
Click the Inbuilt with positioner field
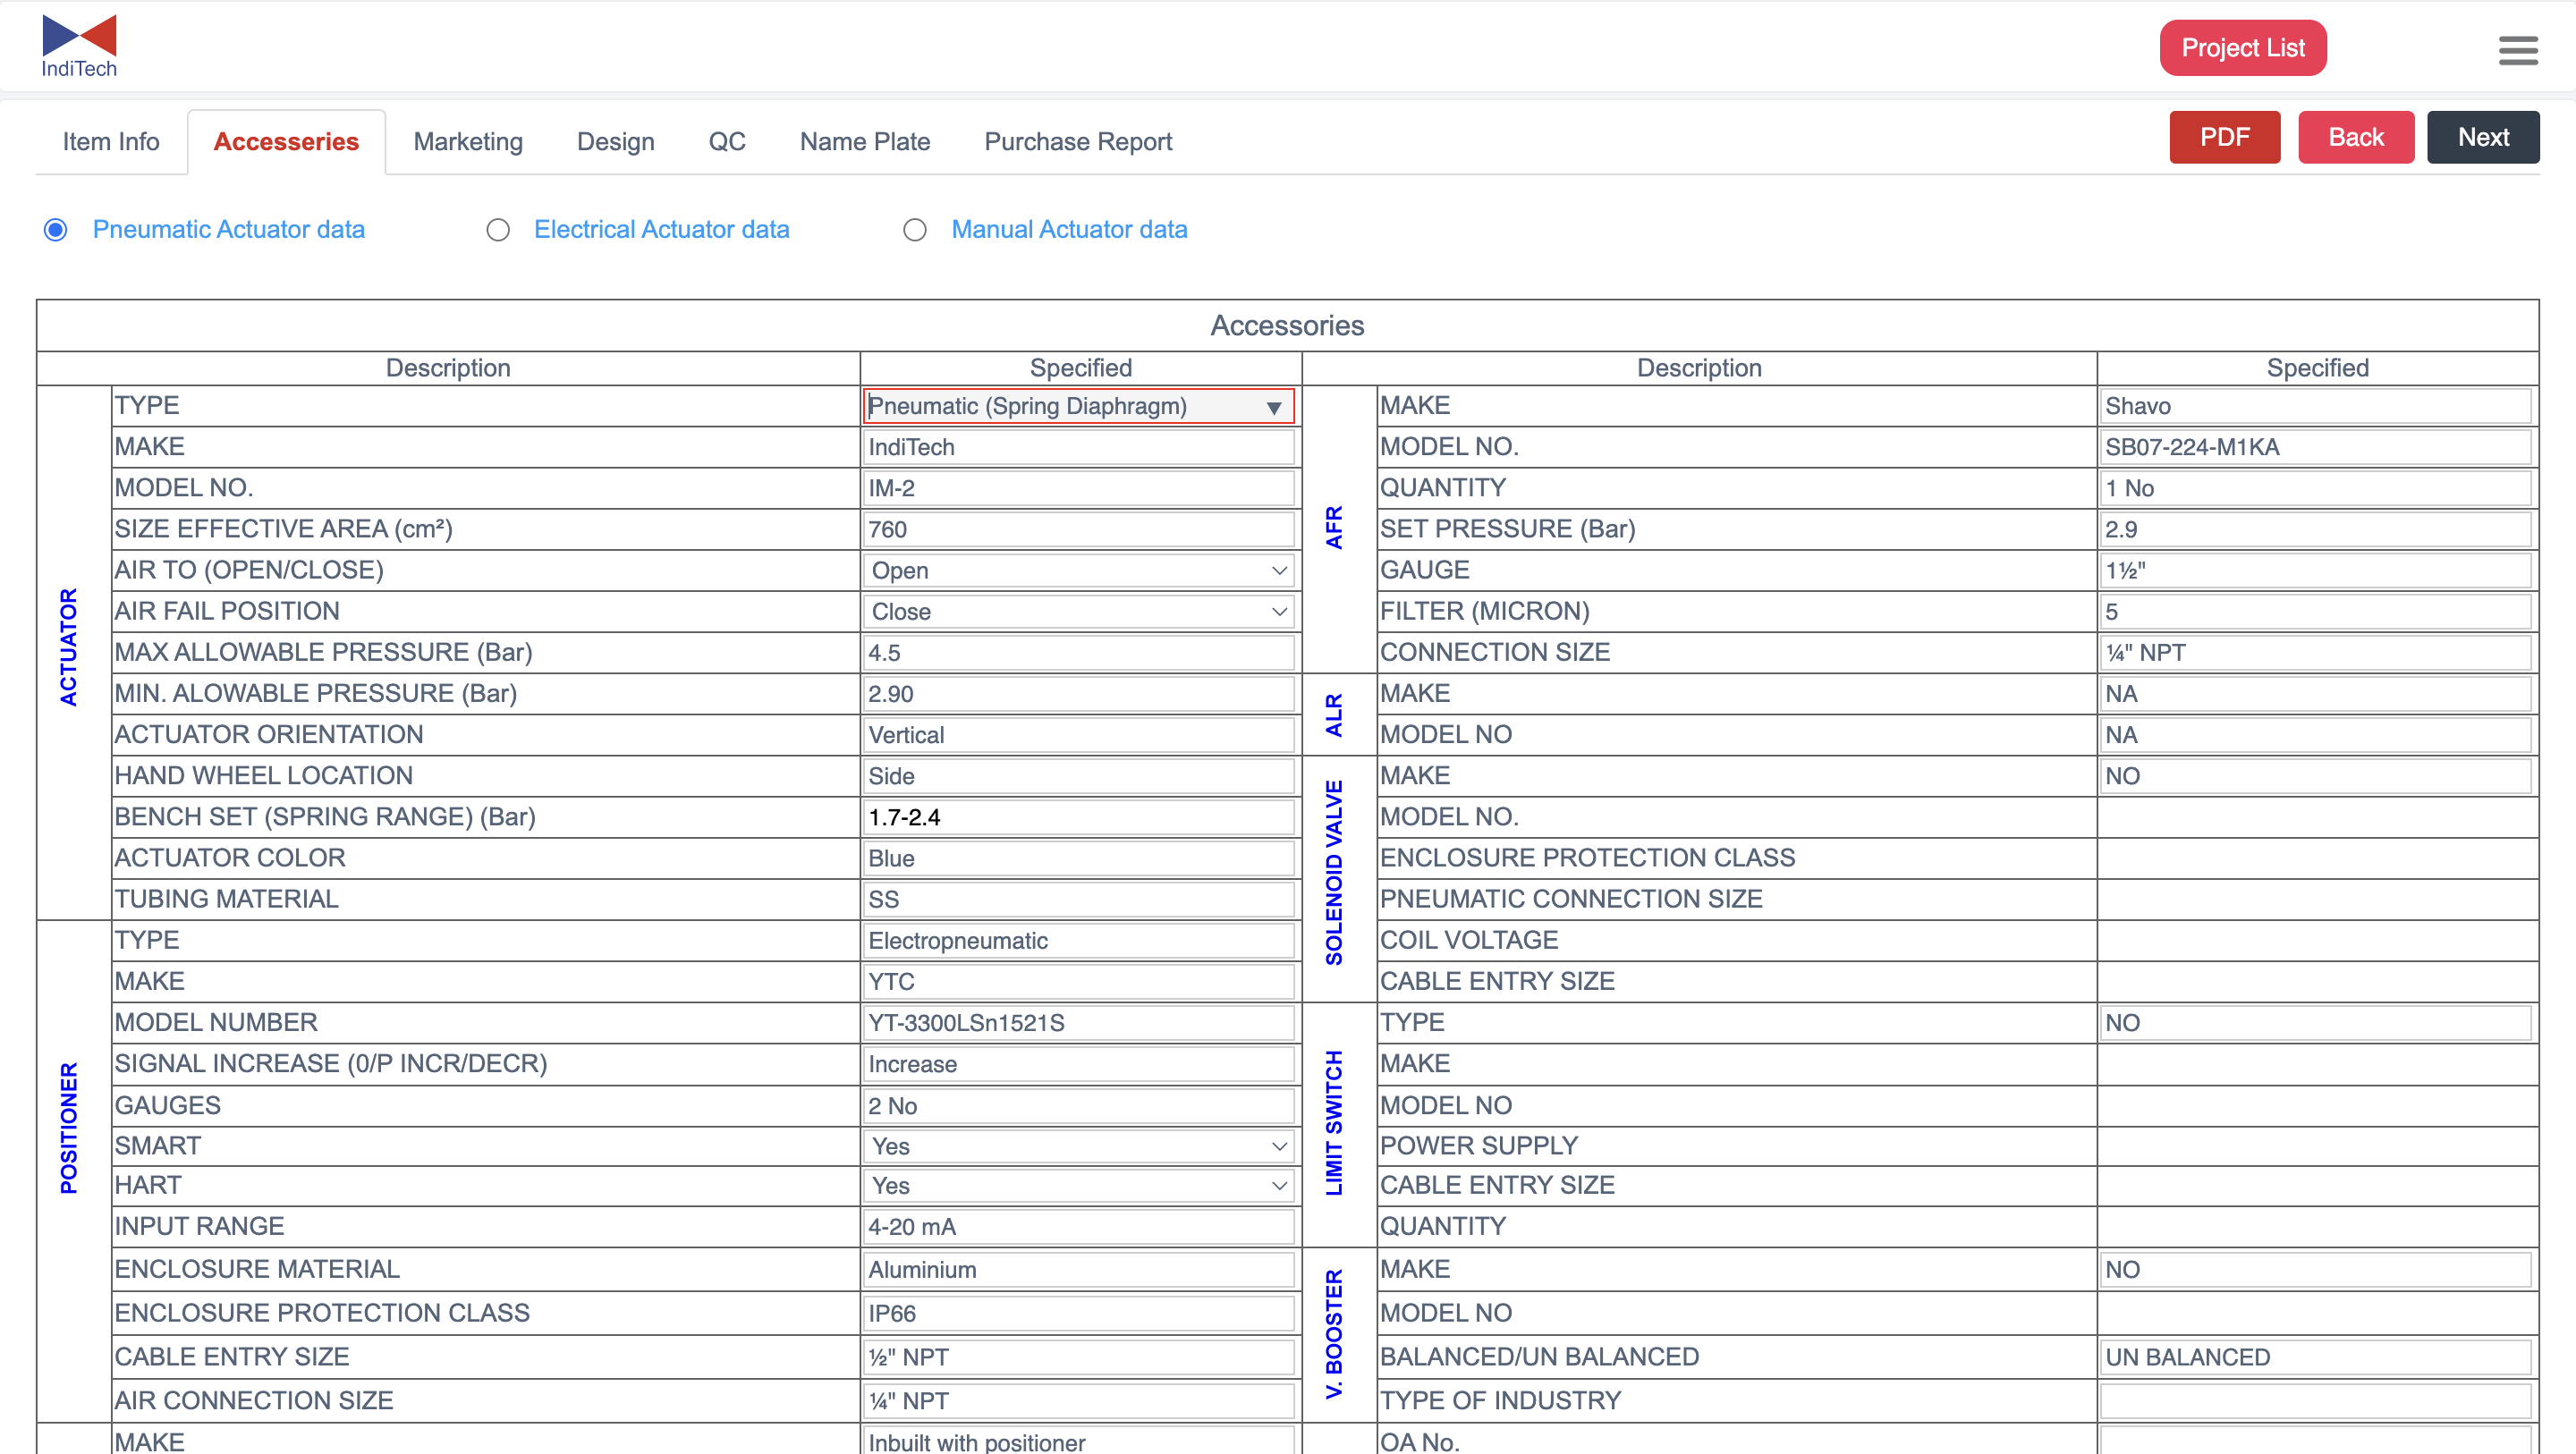(x=1078, y=1441)
